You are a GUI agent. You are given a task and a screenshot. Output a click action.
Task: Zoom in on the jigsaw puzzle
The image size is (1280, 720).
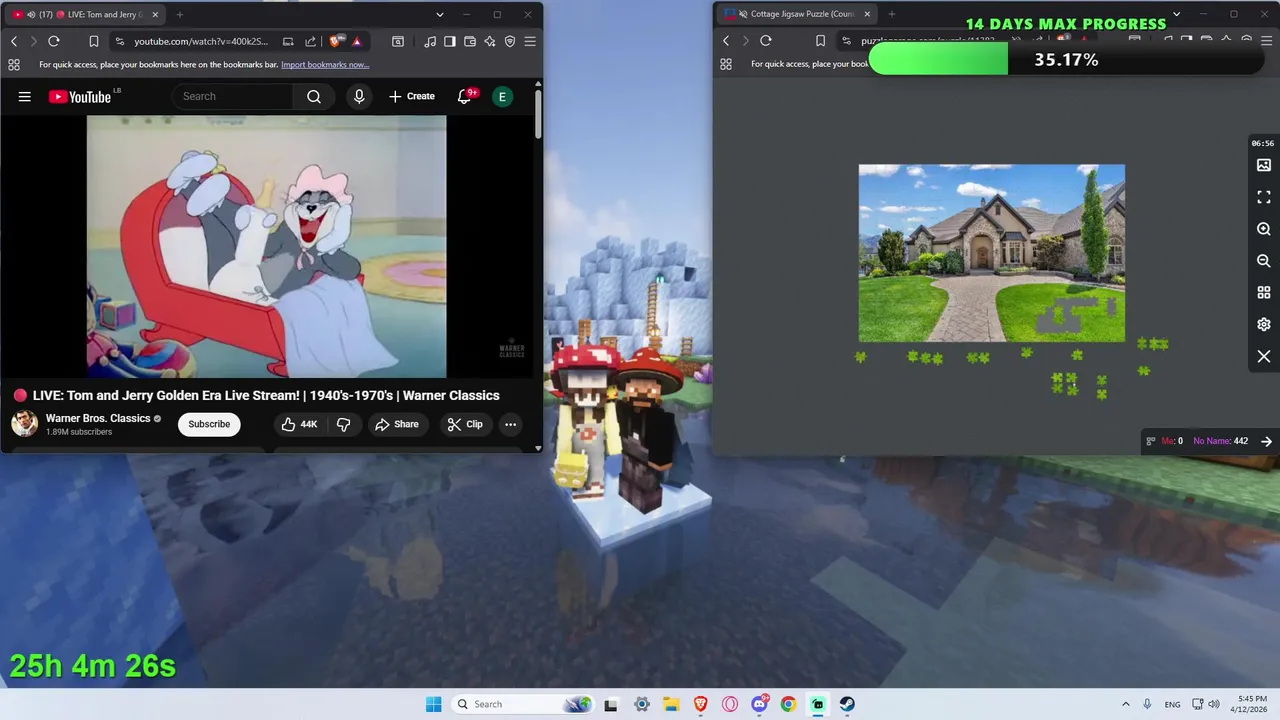(1264, 229)
